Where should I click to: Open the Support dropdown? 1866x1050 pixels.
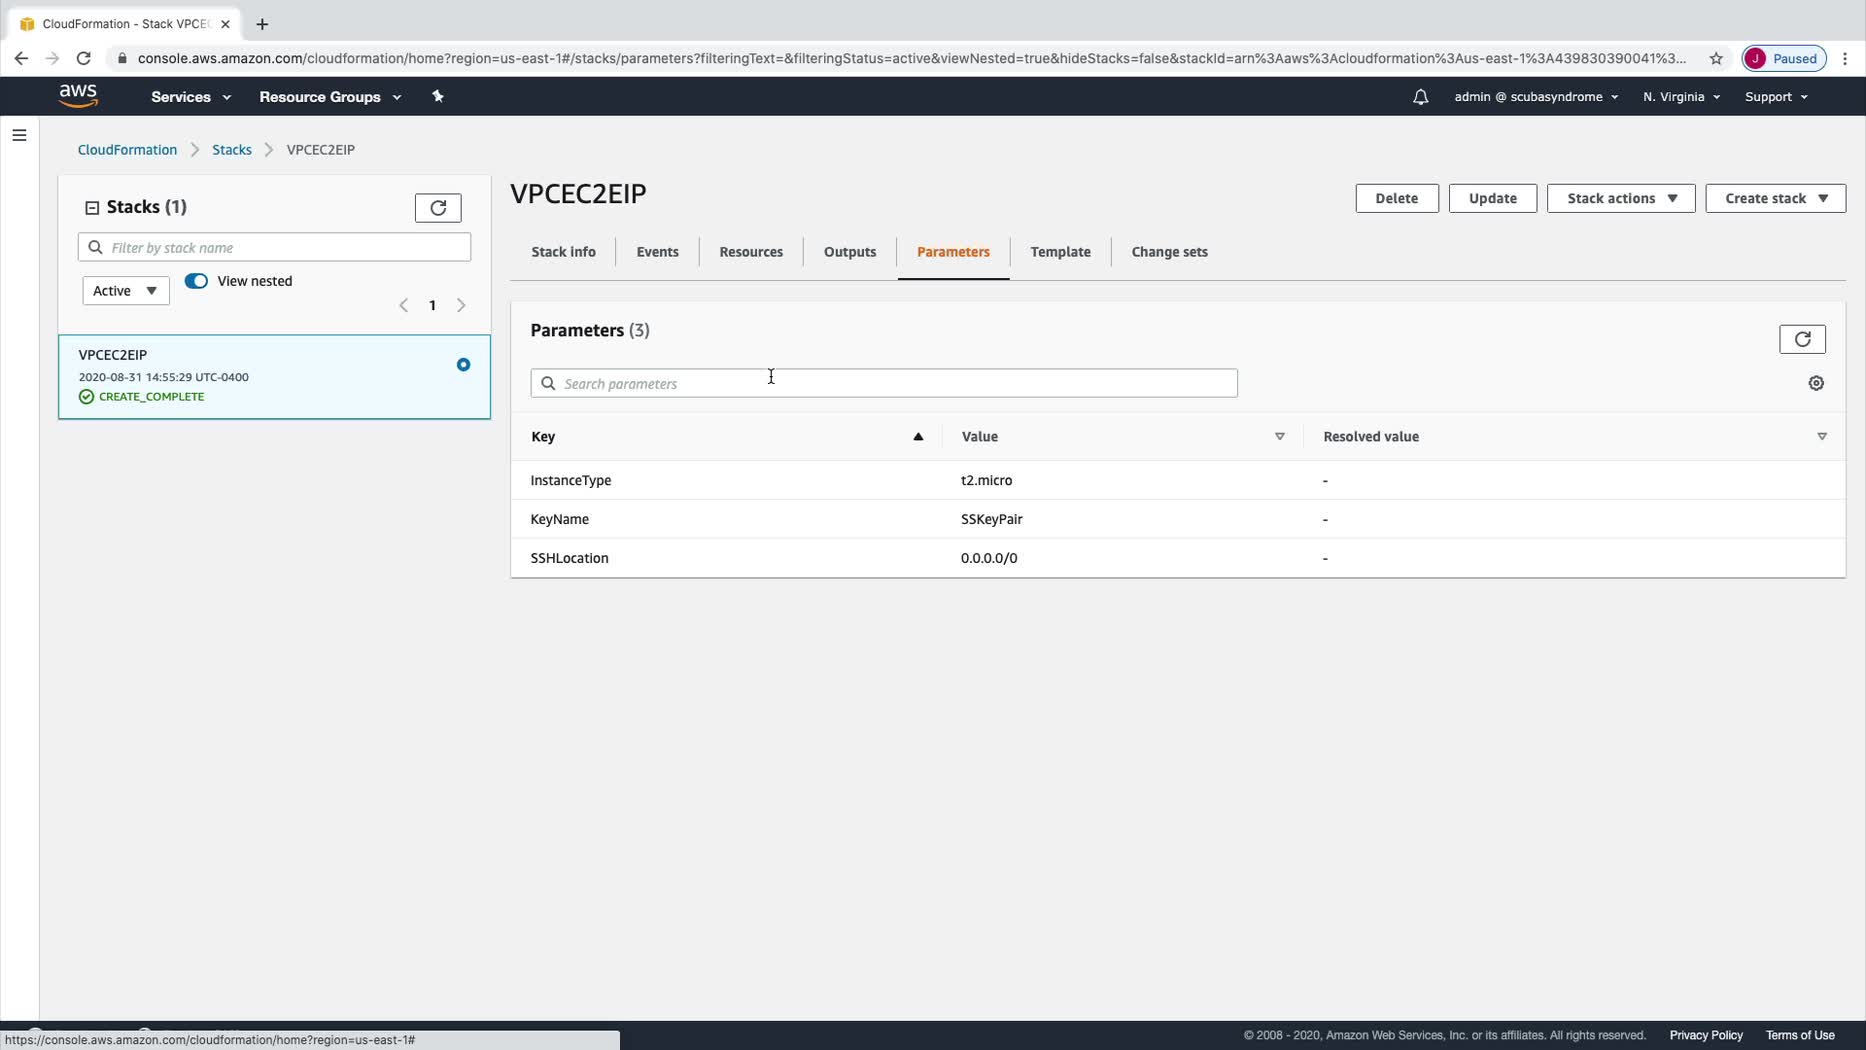click(1776, 97)
